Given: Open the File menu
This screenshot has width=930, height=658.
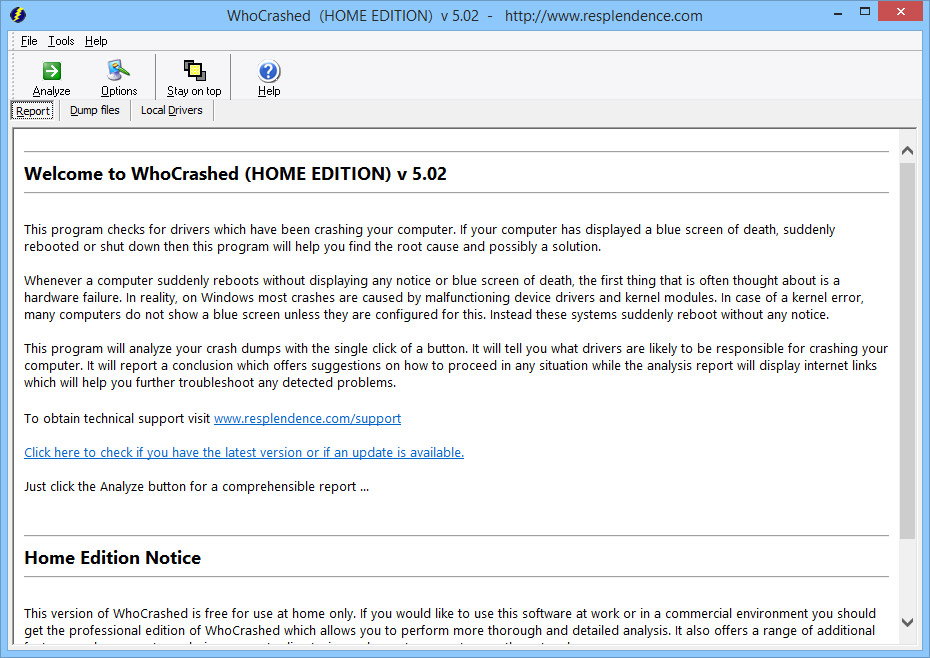Looking at the screenshot, I should [29, 41].
